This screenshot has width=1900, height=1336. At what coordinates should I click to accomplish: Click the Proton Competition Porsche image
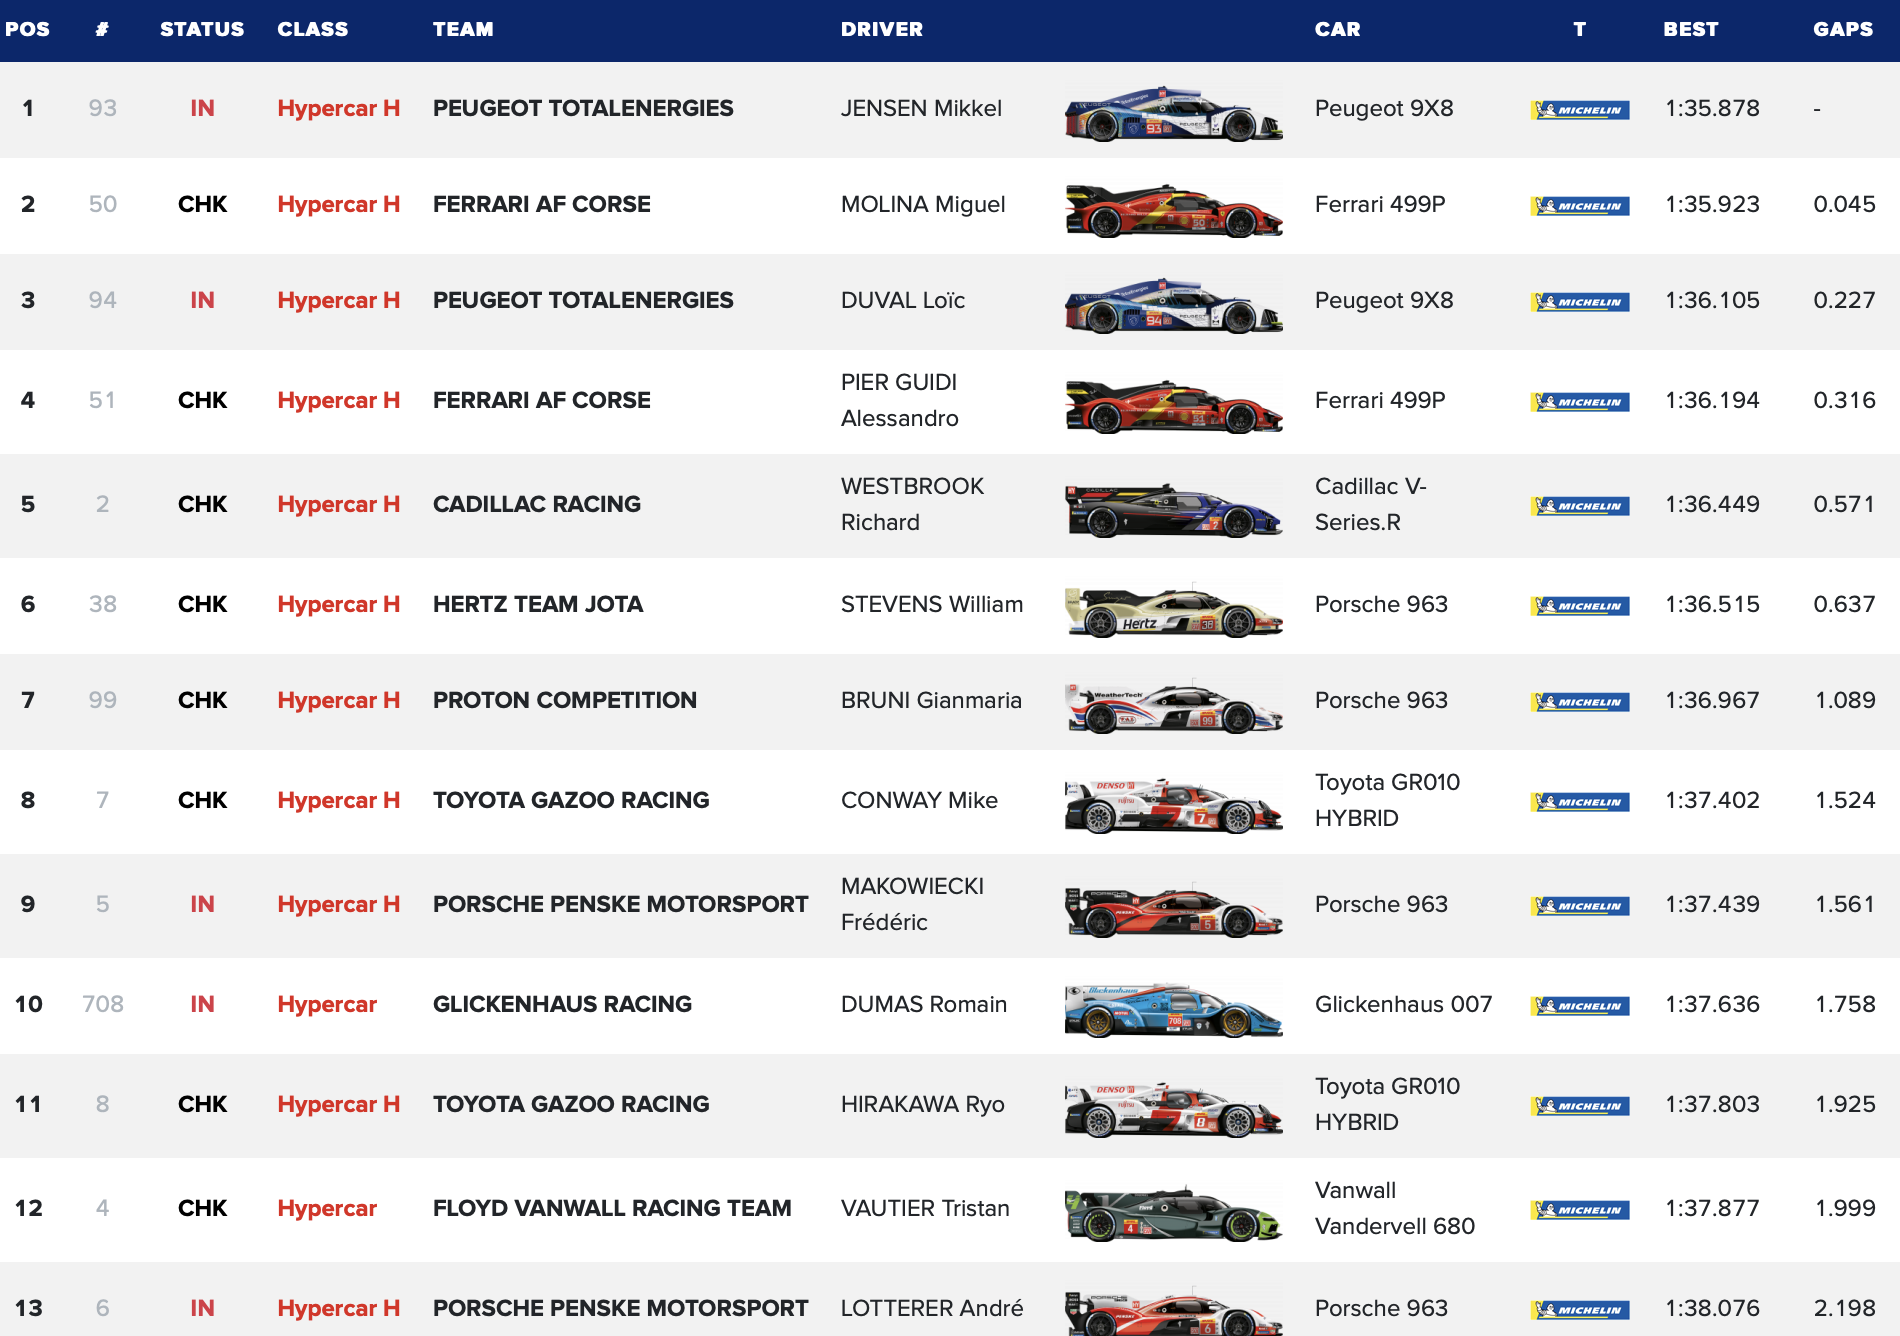tap(1173, 704)
